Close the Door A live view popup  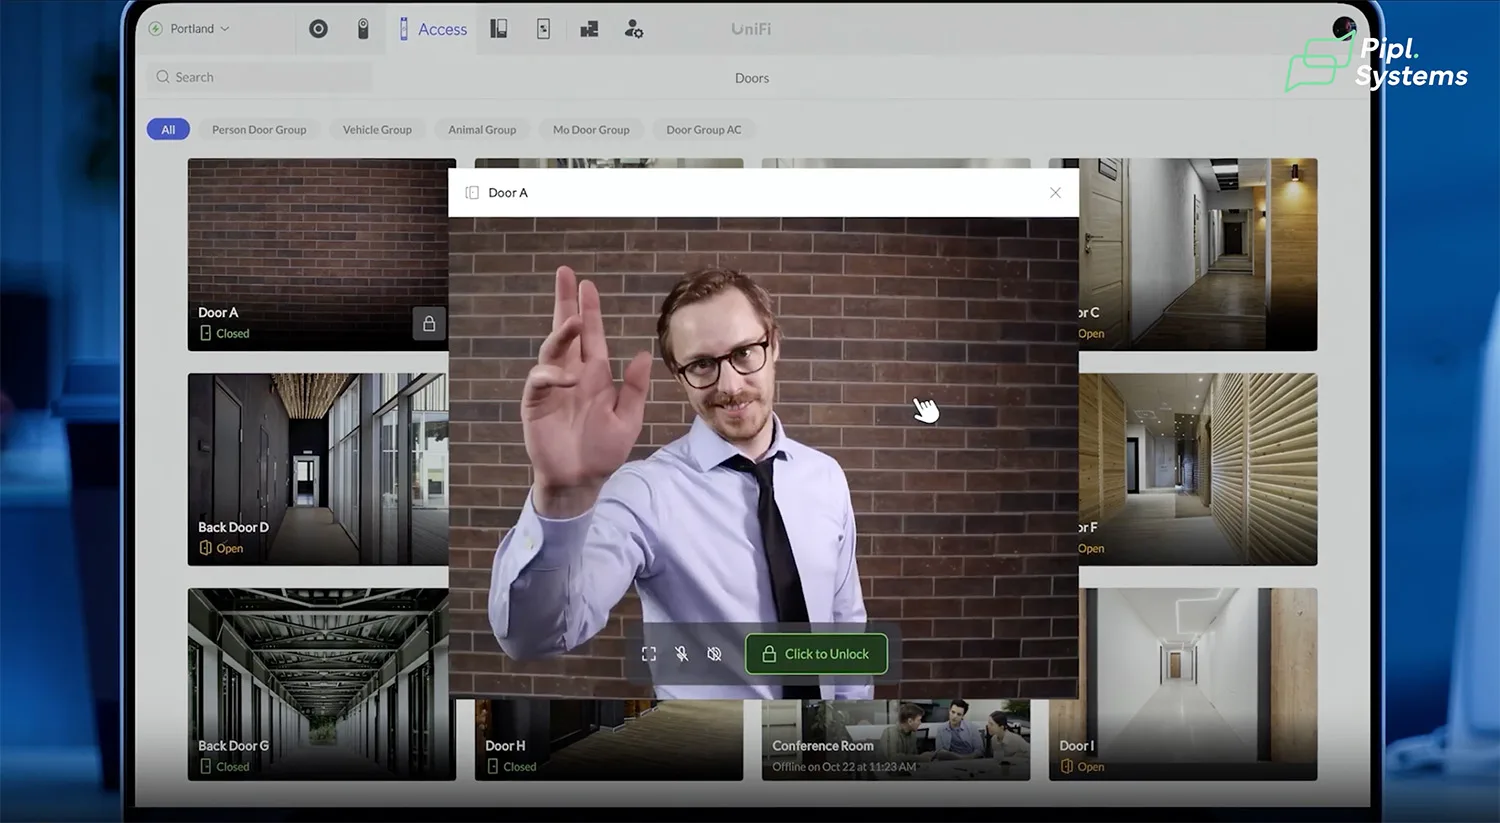pos(1055,193)
